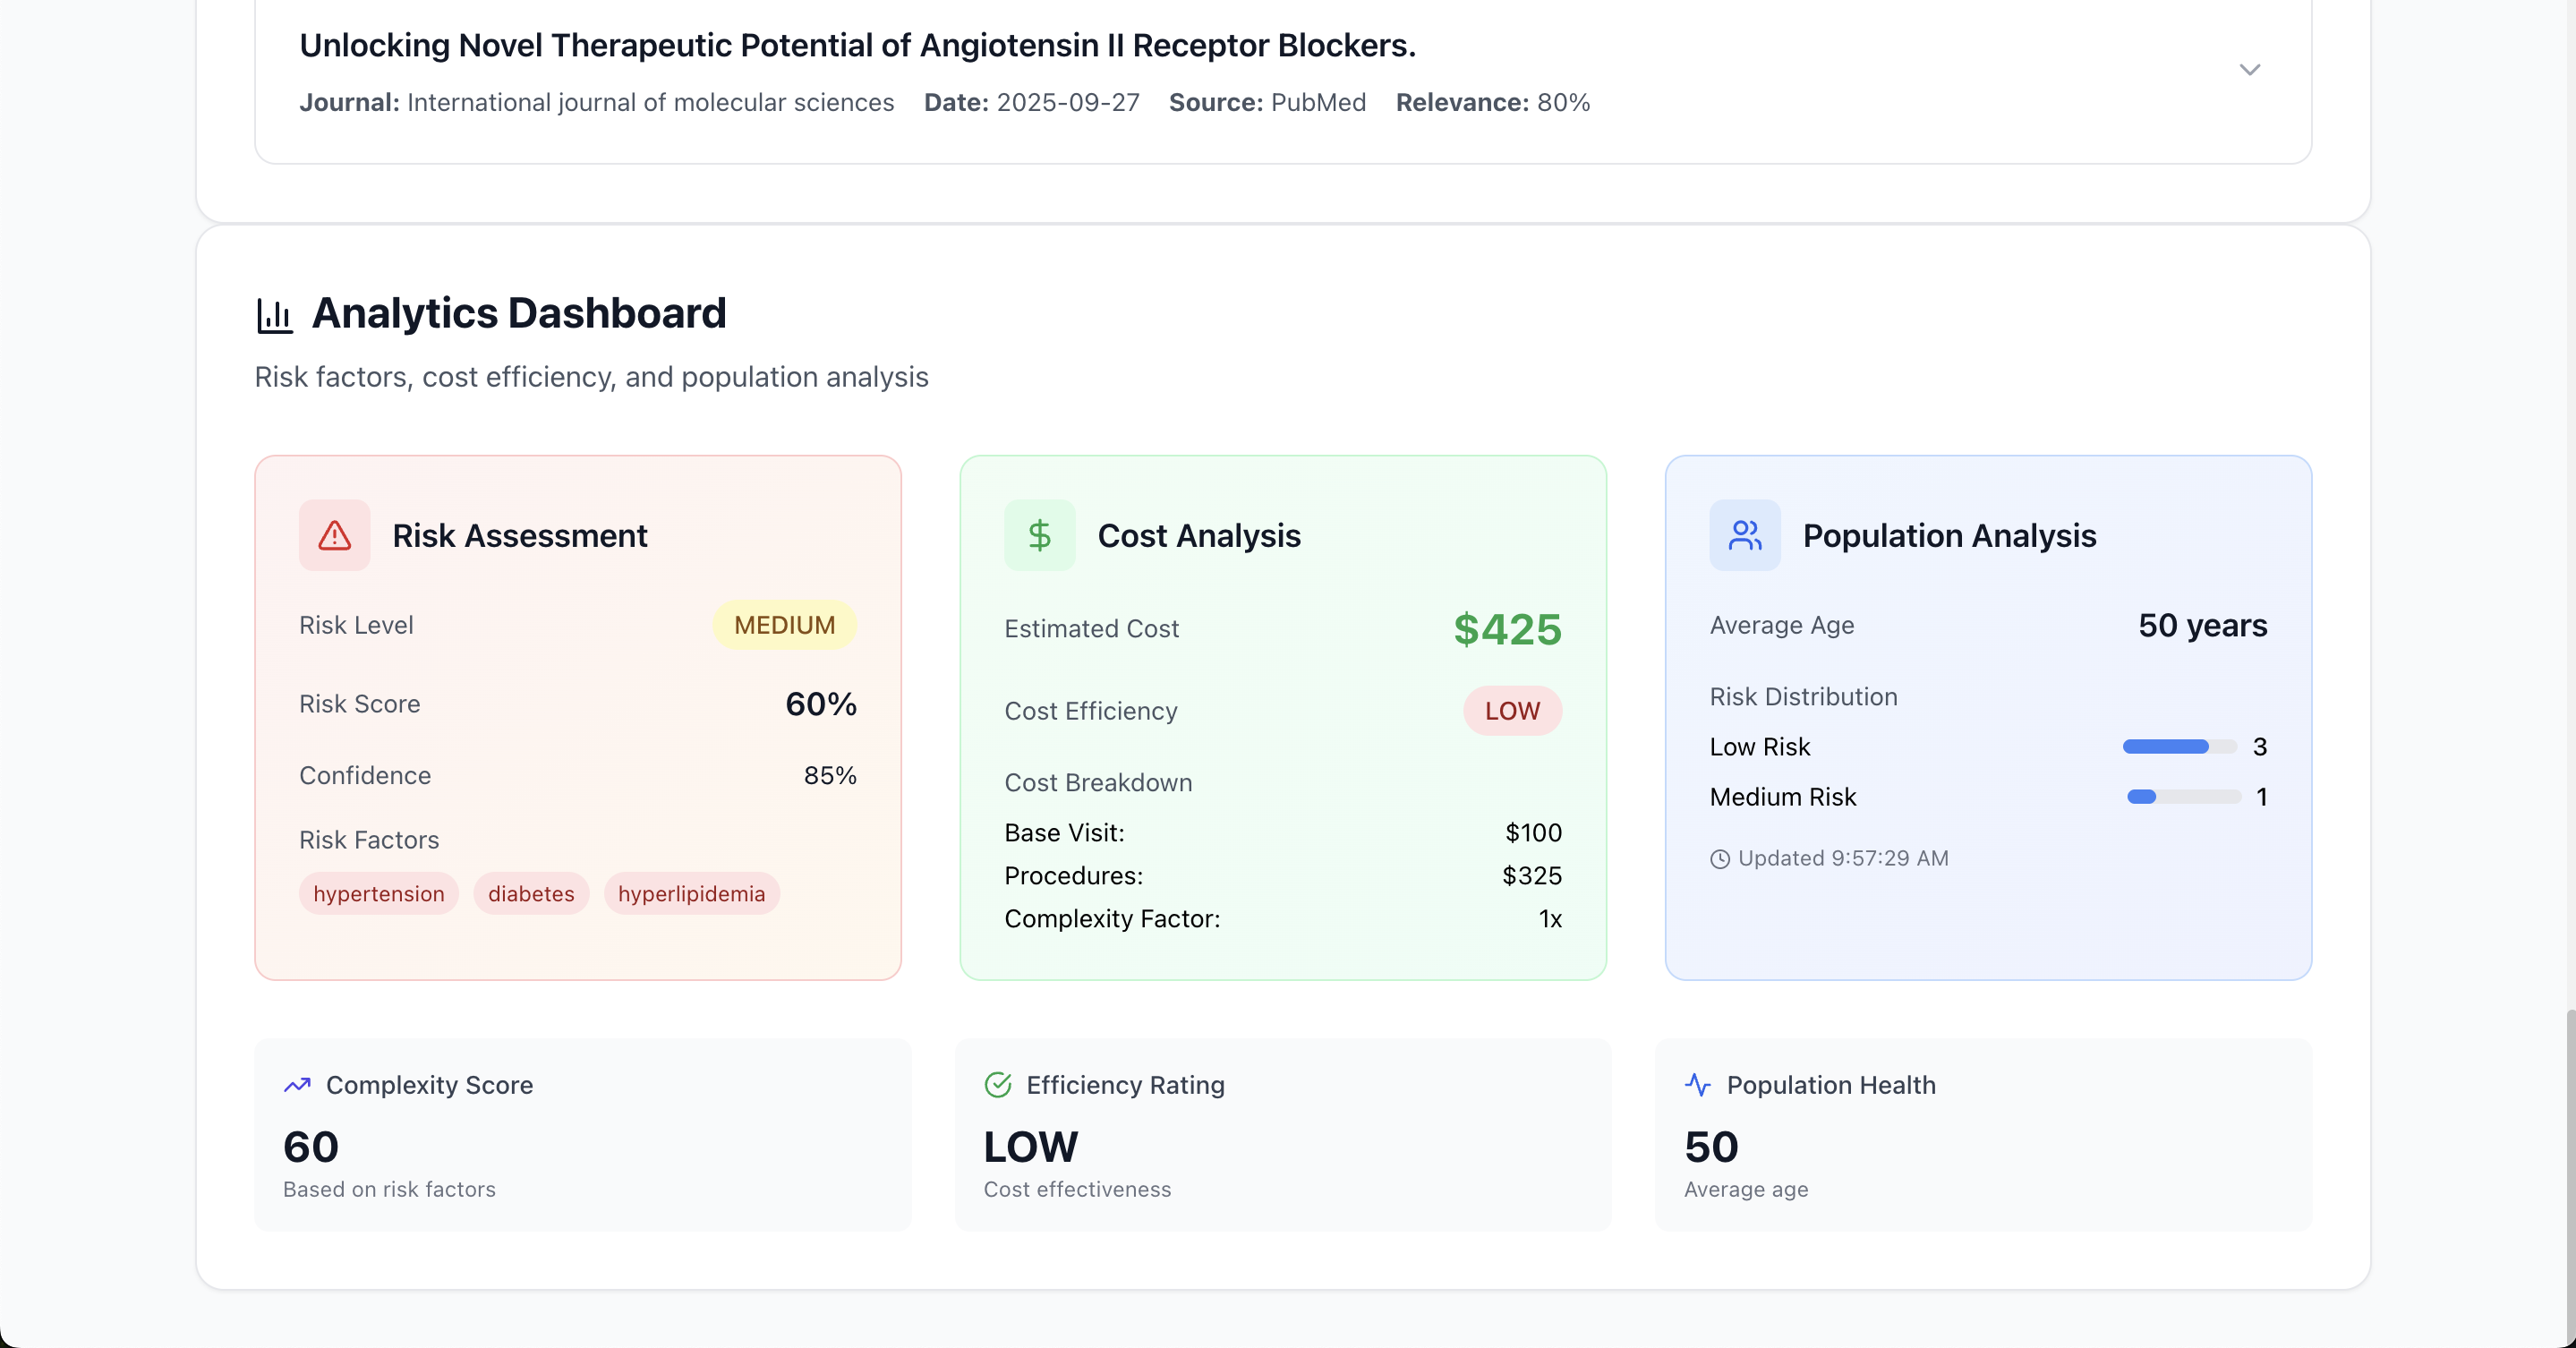Screen dimensions: 2576x1348
Task: Click the Medium Risk distribution progress bar
Action: 2183,797
